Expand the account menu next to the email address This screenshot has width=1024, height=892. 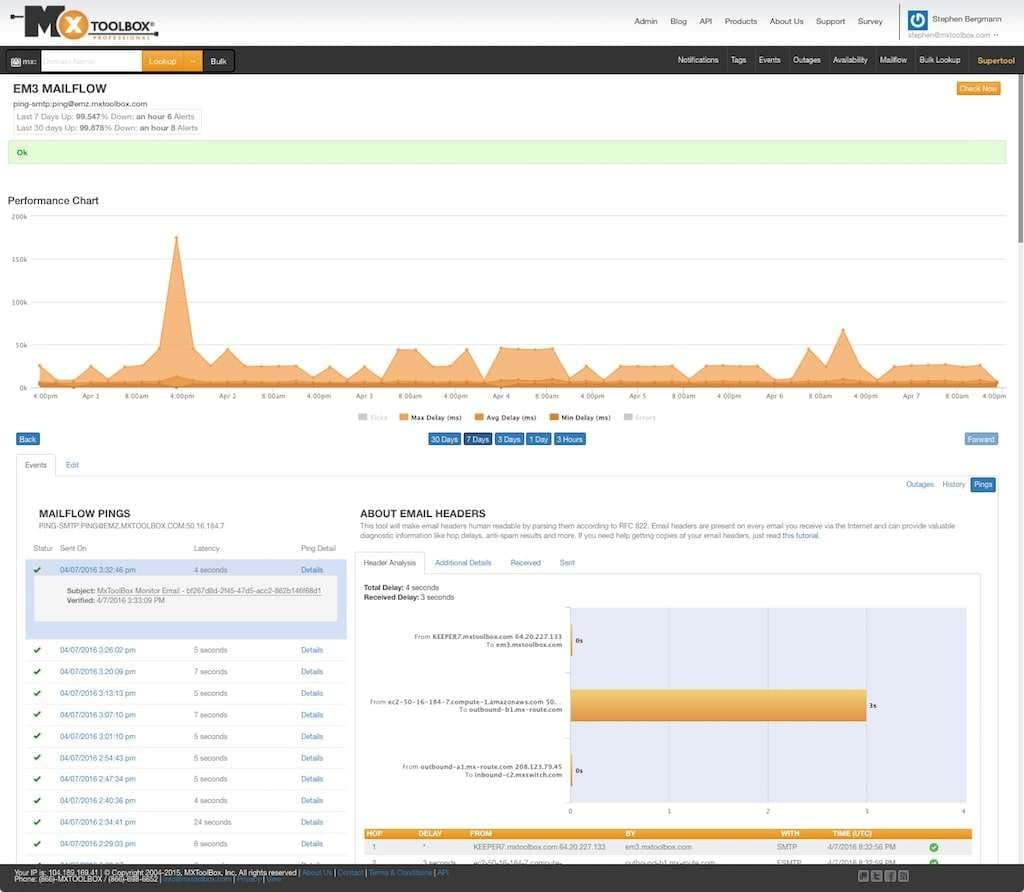click(996, 35)
